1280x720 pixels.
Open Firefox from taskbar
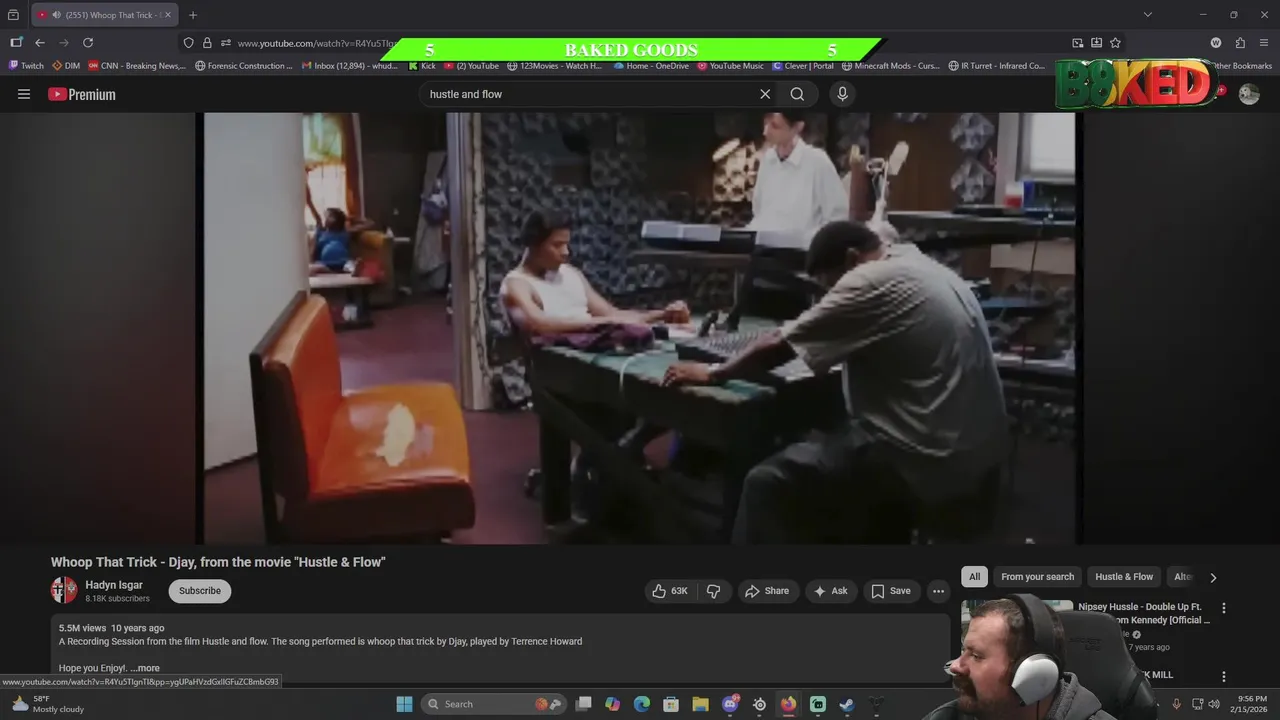click(x=788, y=704)
